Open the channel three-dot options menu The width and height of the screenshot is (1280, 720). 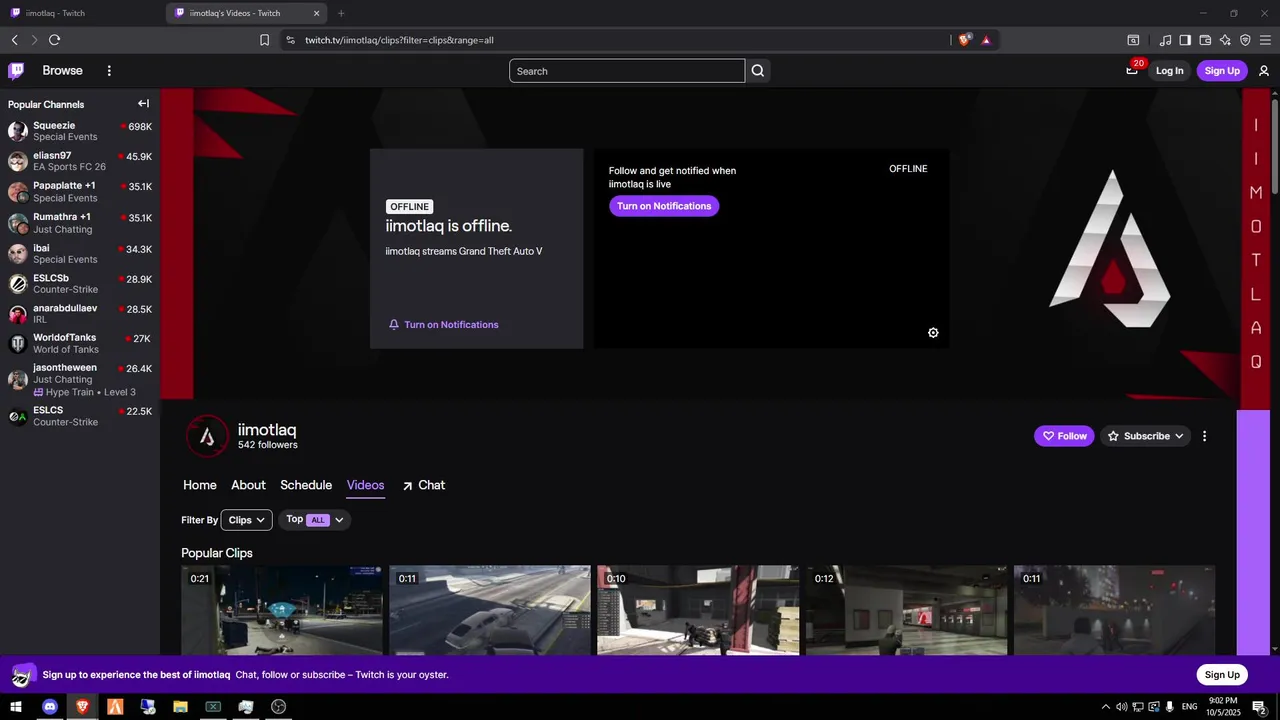click(1204, 436)
